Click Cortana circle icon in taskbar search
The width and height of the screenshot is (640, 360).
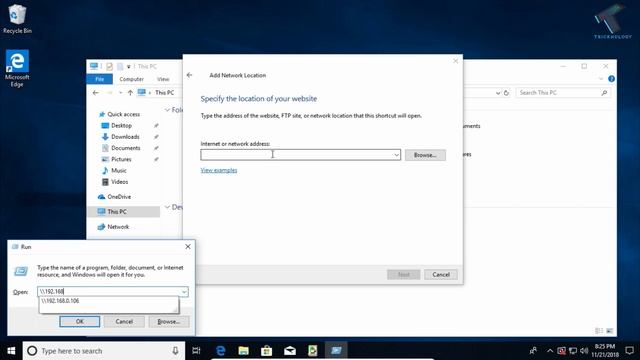coord(32,351)
